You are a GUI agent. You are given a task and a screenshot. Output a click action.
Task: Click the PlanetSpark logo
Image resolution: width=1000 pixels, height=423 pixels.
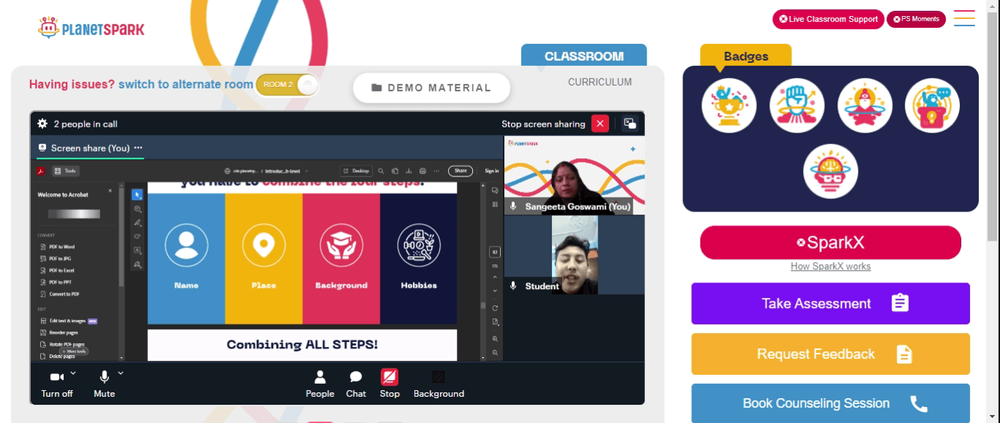91,28
